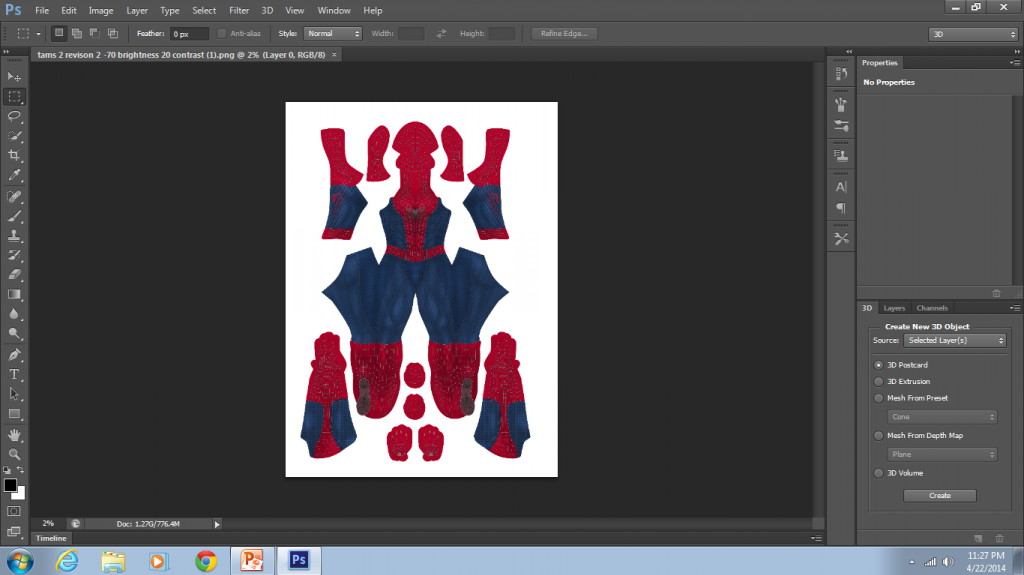Open the Plane depth map dropdown
Image resolution: width=1024 pixels, height=575 pixels.
click(x=942, y=454)
